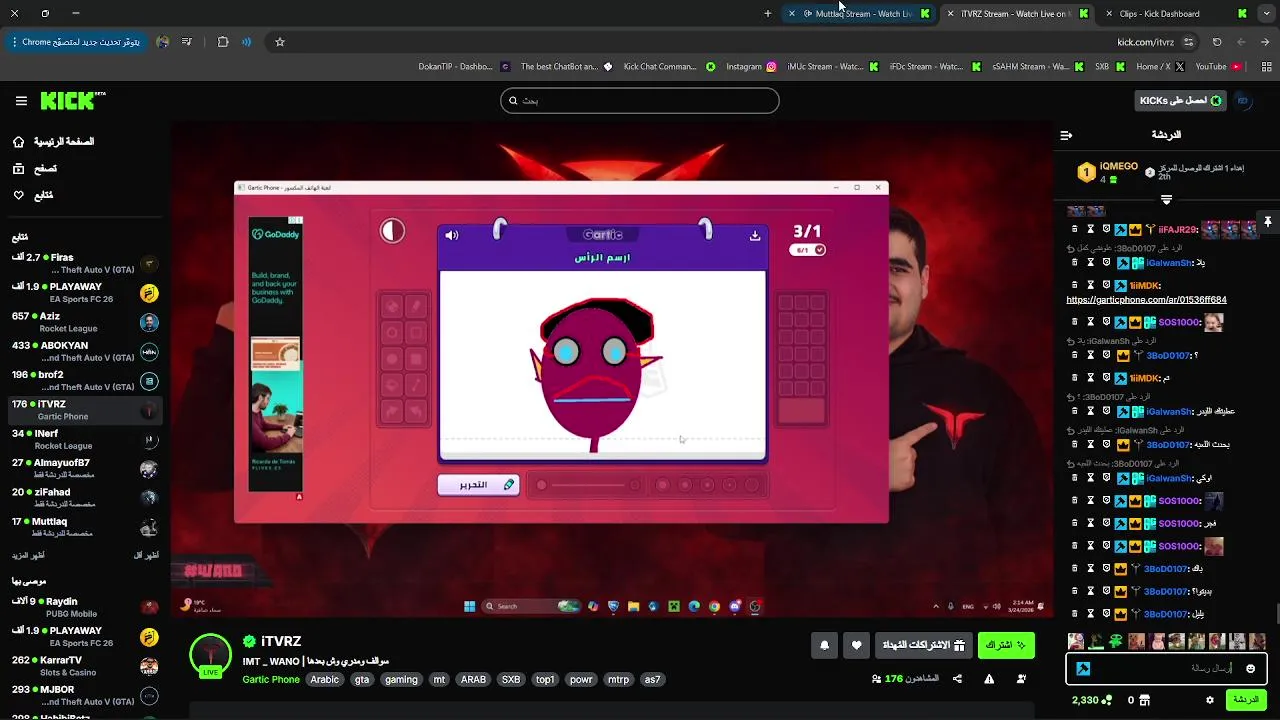Click the gta tag
Viewport: 1280px width, 720px height.
[362, 679]
